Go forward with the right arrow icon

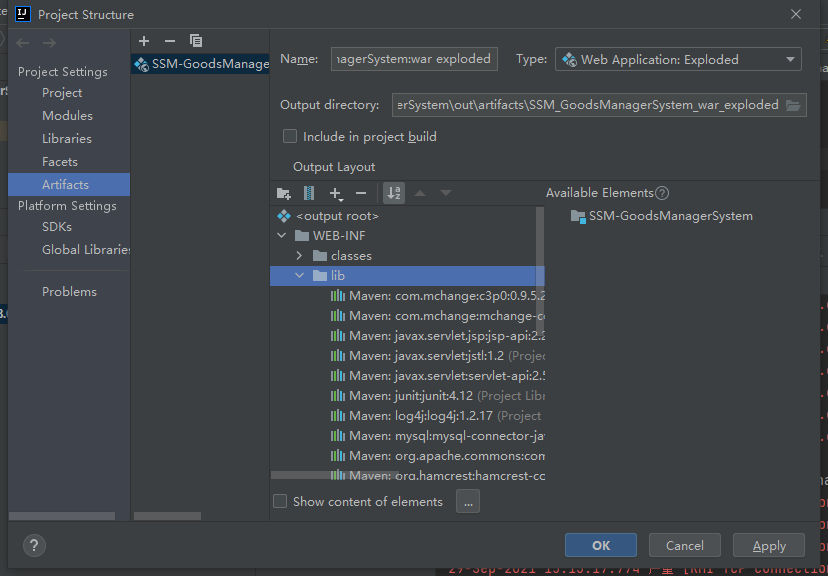coord(49,43)
